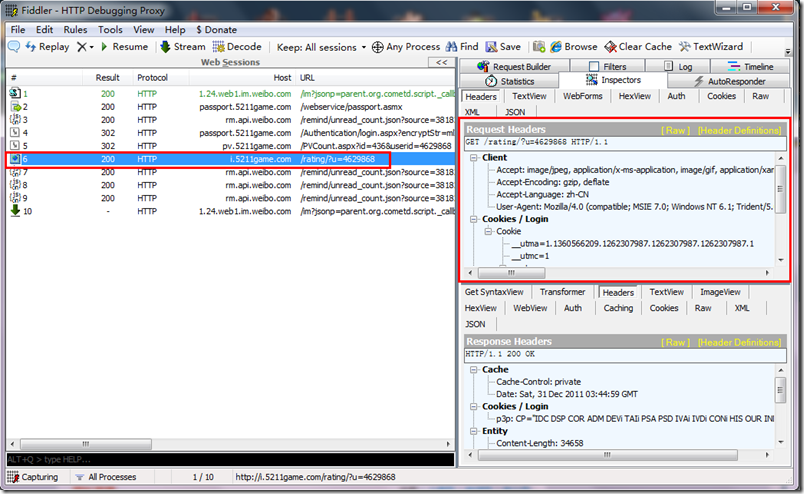Open Header Definitions link in Request Headers
This screenshot has height=494, width=804.
coord(739,130)
